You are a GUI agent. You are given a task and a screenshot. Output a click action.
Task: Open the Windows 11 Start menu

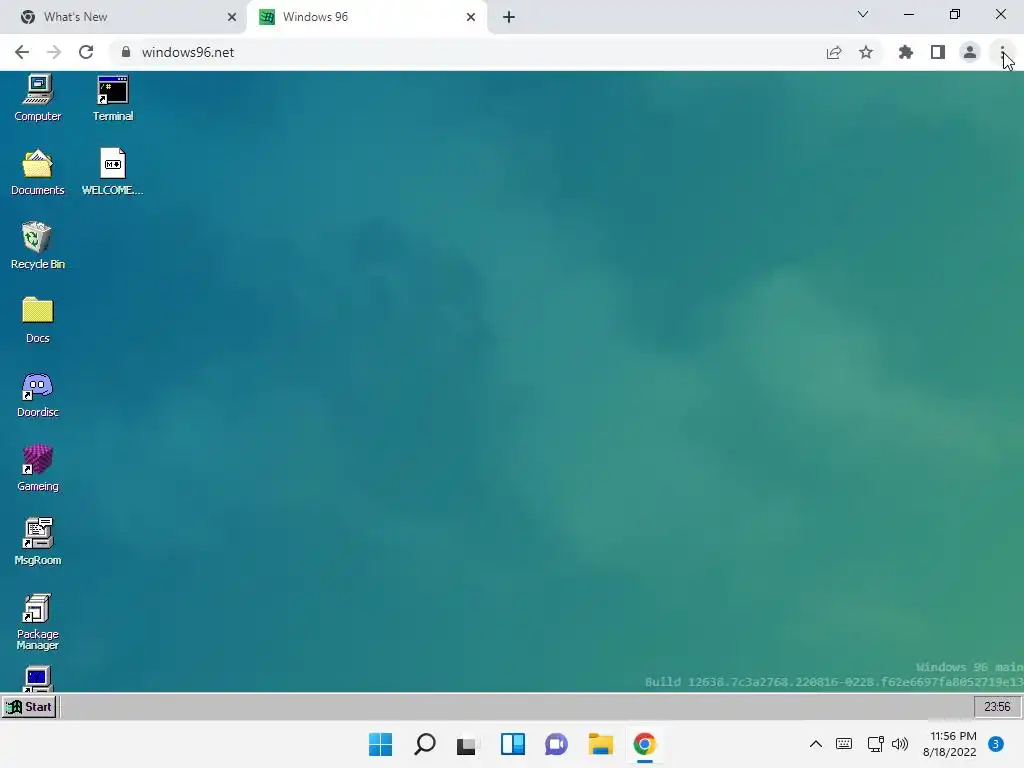[x=380, y=744]
